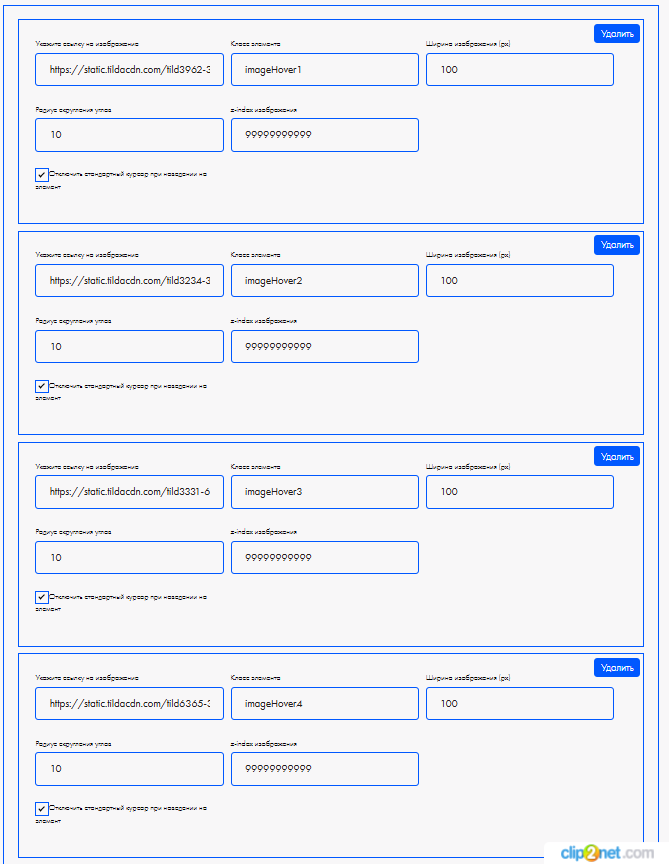Disable the cursor checkbox in imageHover3 block

click(x=42, y=597)
